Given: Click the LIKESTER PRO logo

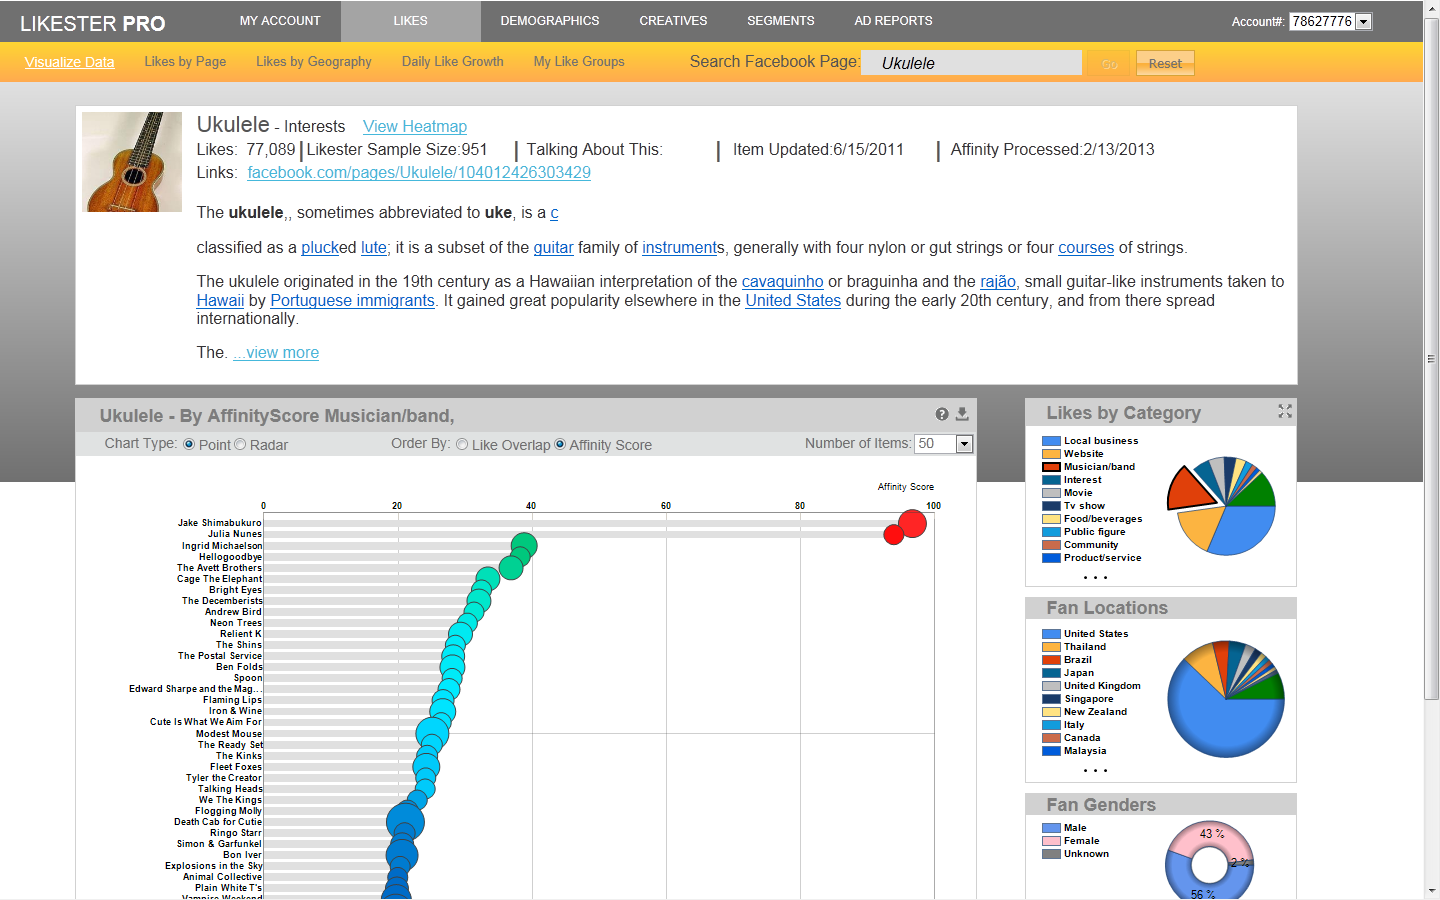Looking at the screenshot, I should coord(93,23).
